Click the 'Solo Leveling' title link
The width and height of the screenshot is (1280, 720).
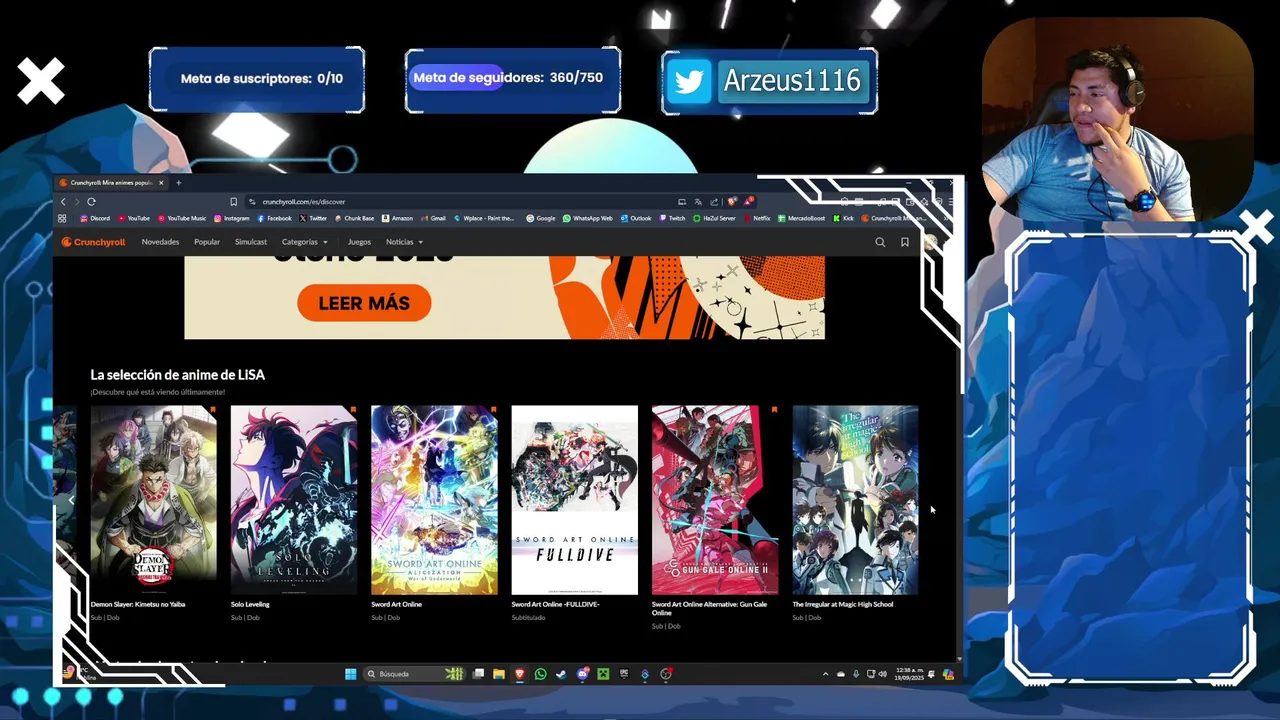250,604
